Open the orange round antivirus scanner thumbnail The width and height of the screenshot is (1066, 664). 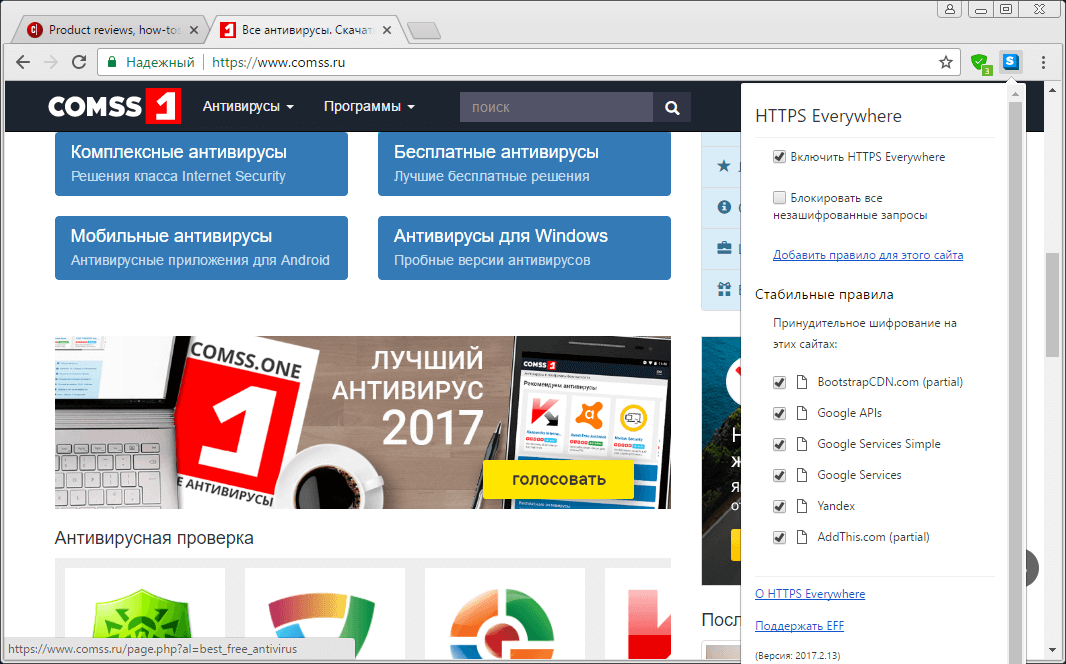pos(504,615)
